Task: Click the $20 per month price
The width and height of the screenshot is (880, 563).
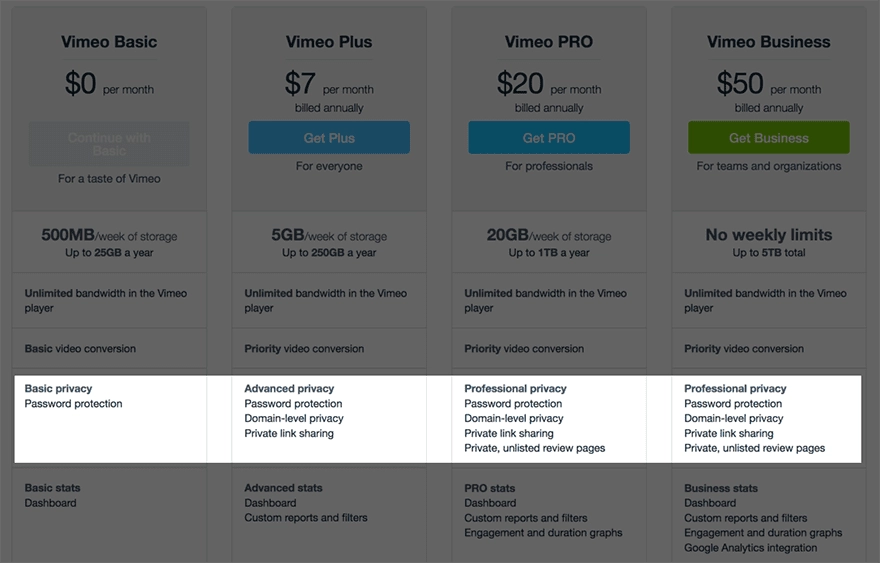Action: pos(548,84)
